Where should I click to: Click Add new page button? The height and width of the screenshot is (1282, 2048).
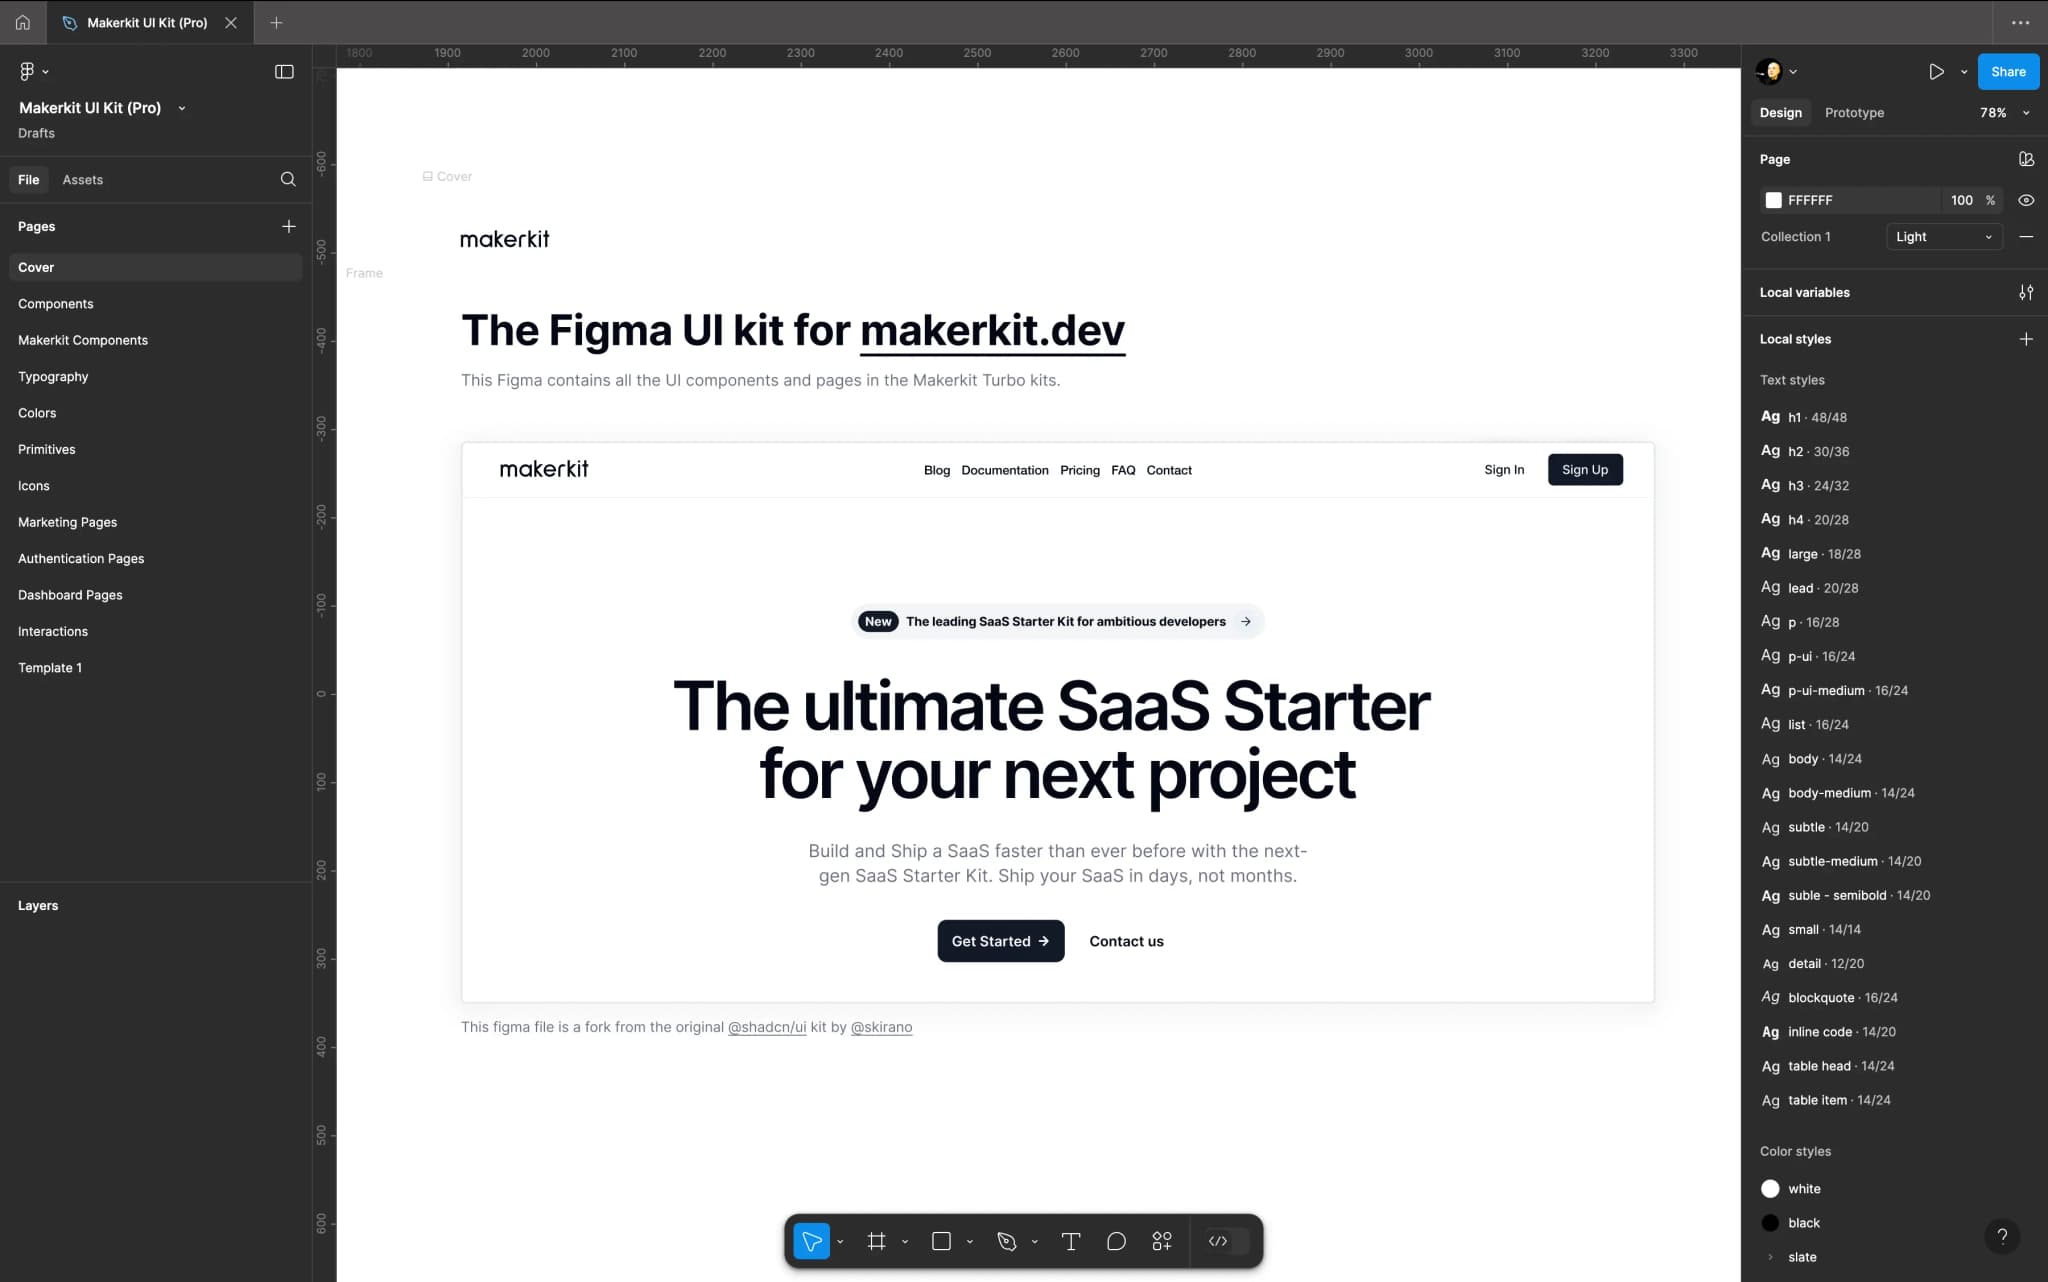[x=288, y=226]
